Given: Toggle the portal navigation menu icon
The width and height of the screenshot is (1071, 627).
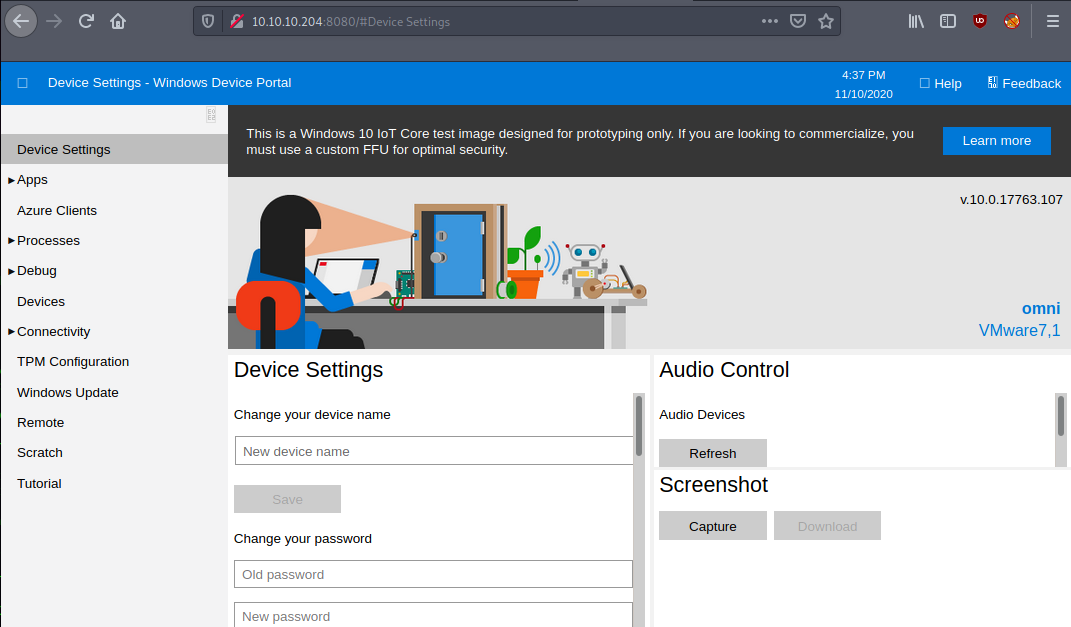Looking at the screenshot, I should click(x=23, y=83).
